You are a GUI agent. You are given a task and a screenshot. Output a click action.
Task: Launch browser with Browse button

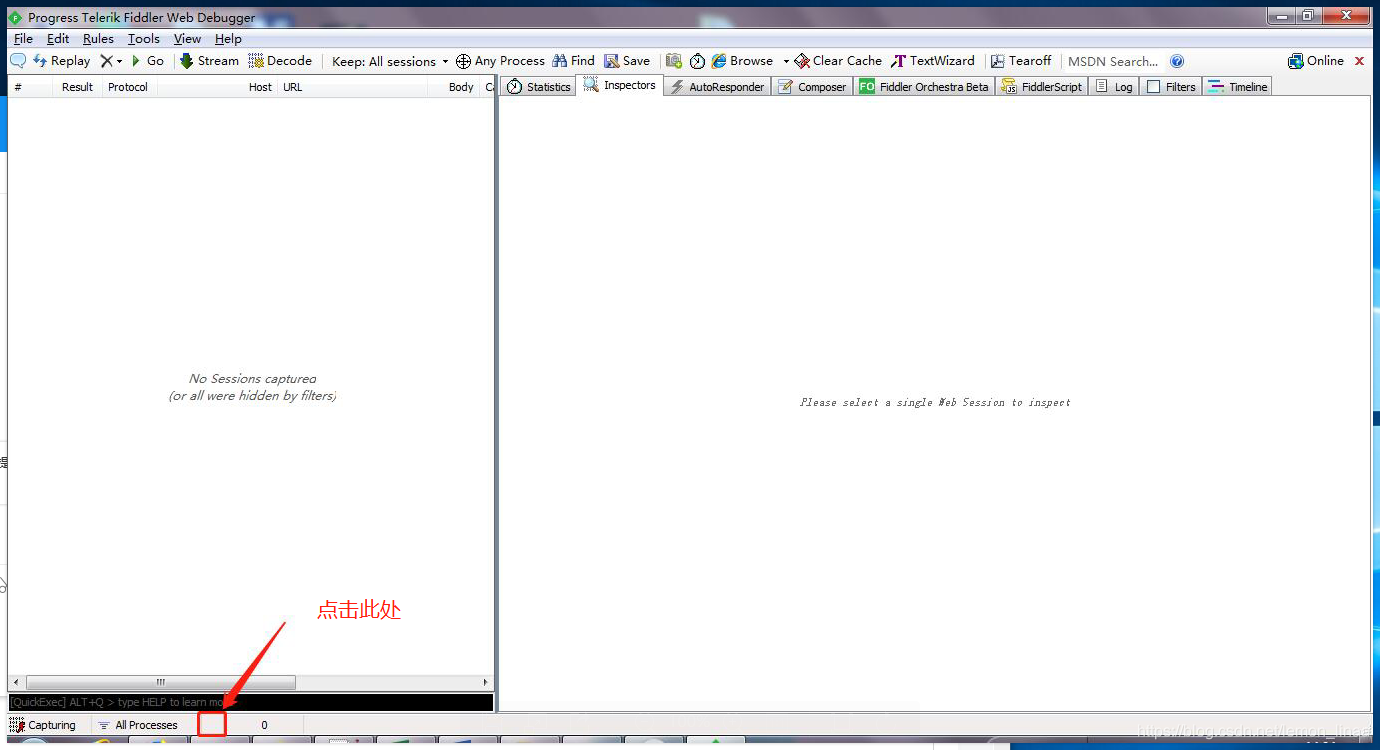click(x=742, y=61)
